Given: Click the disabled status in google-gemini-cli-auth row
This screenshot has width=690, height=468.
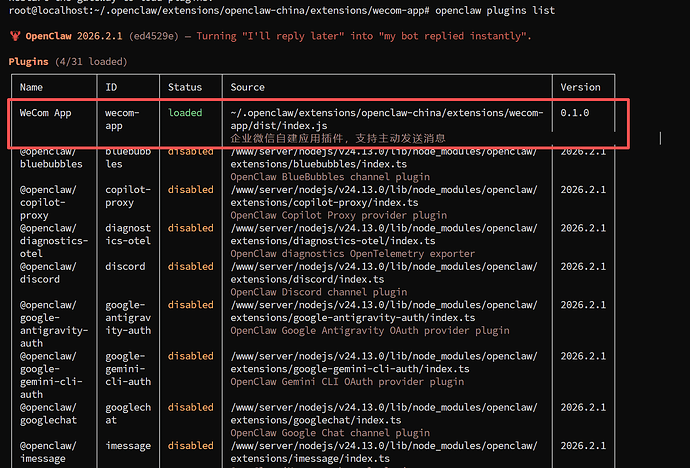Looking at the screenshot, I should click(191, 356).
